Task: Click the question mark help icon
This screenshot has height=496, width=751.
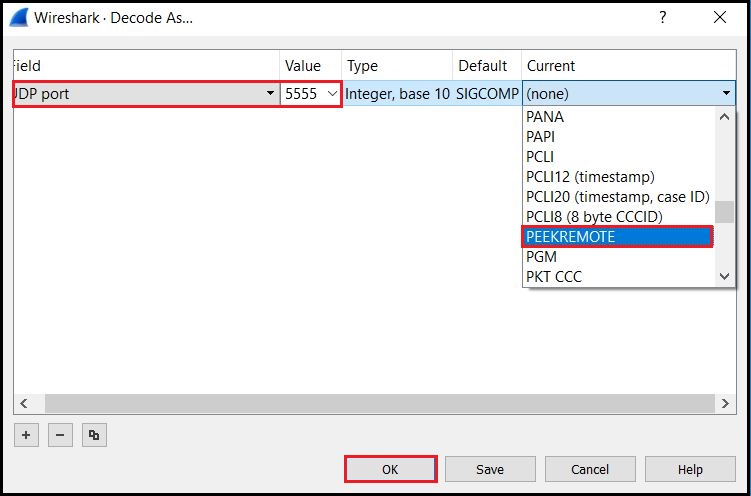Action: (x=662, y=17)
